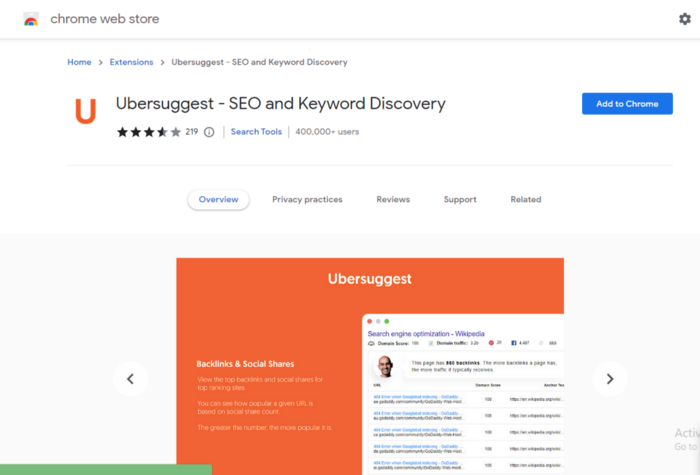
Task: Open the Support tab
Action: 460,200
